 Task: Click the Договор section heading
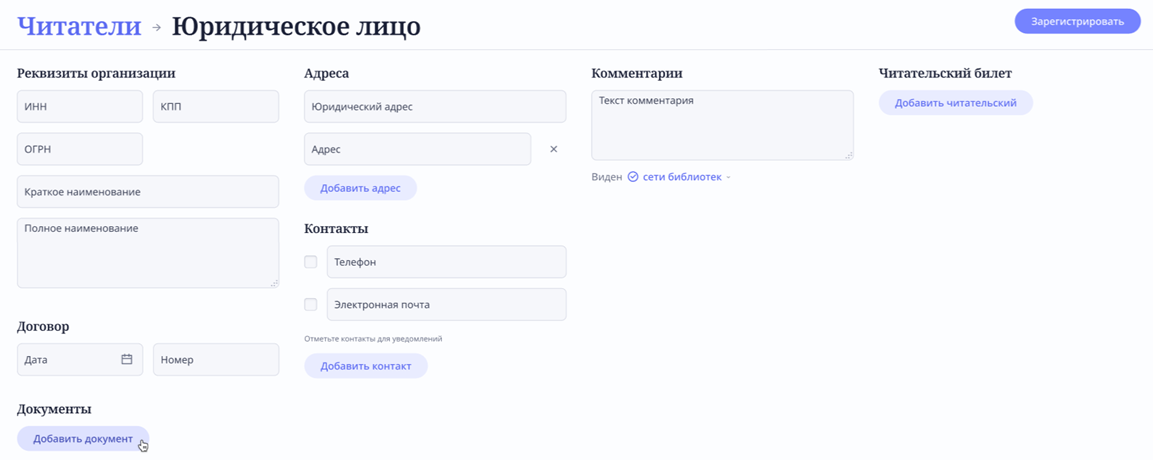click(x=43, y=326)
